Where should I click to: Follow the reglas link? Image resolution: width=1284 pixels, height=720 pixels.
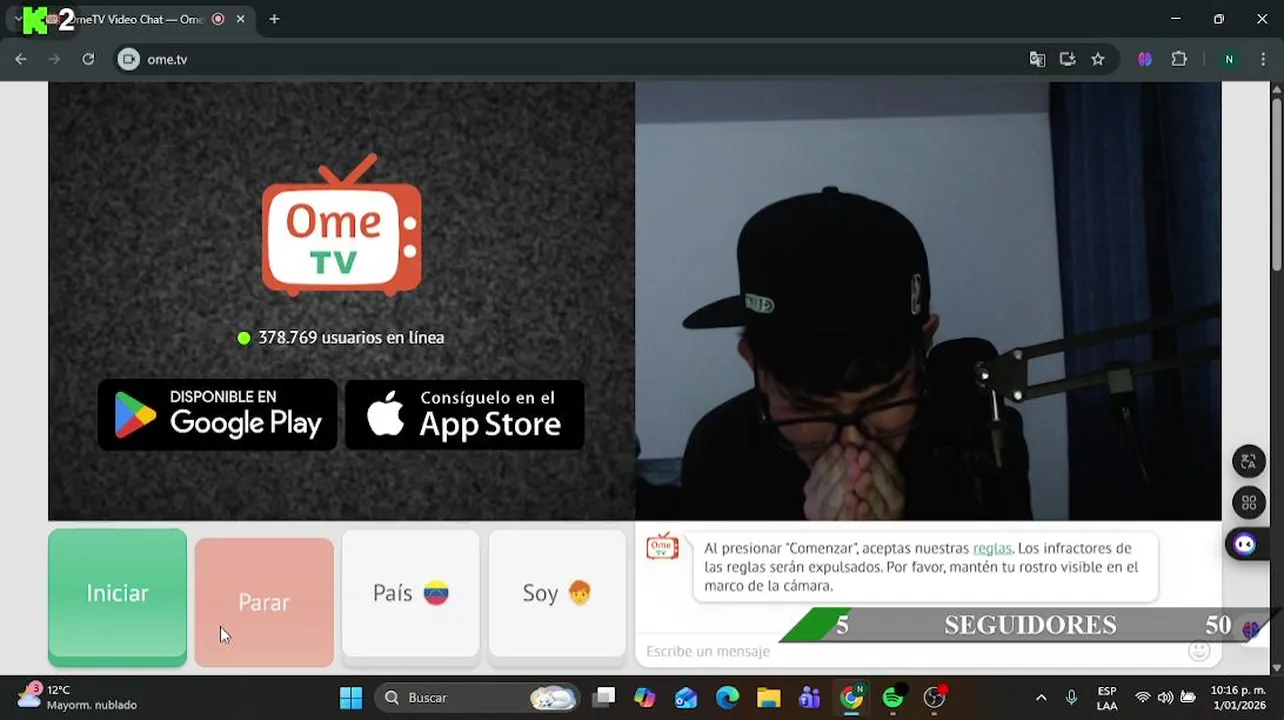[x=992, y=548]
